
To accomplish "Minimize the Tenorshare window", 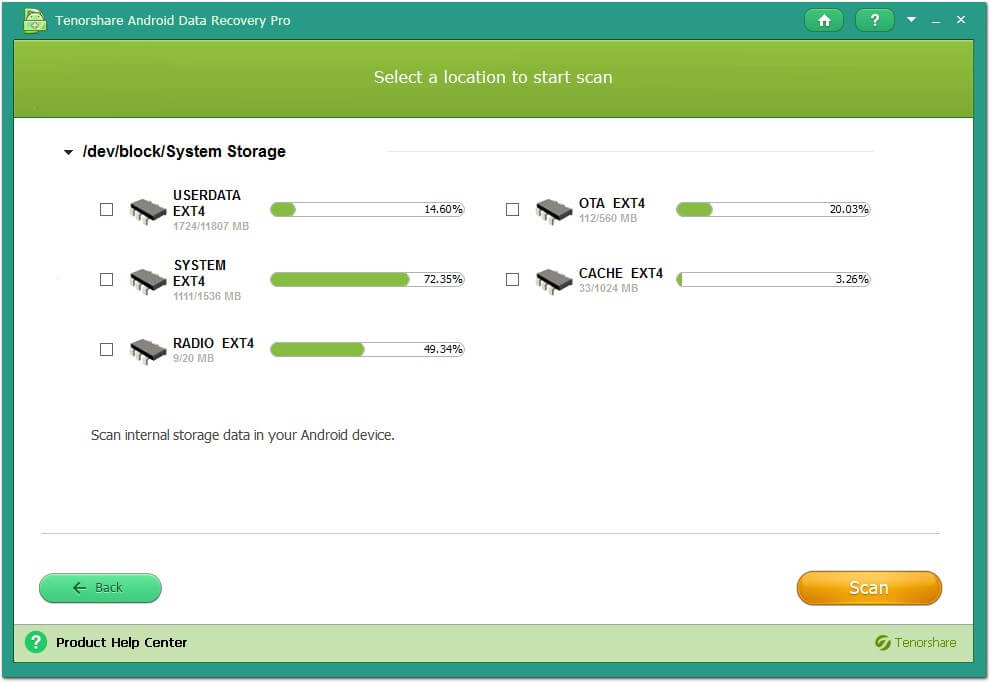I will pyautogui.click(x=936, y=21).
